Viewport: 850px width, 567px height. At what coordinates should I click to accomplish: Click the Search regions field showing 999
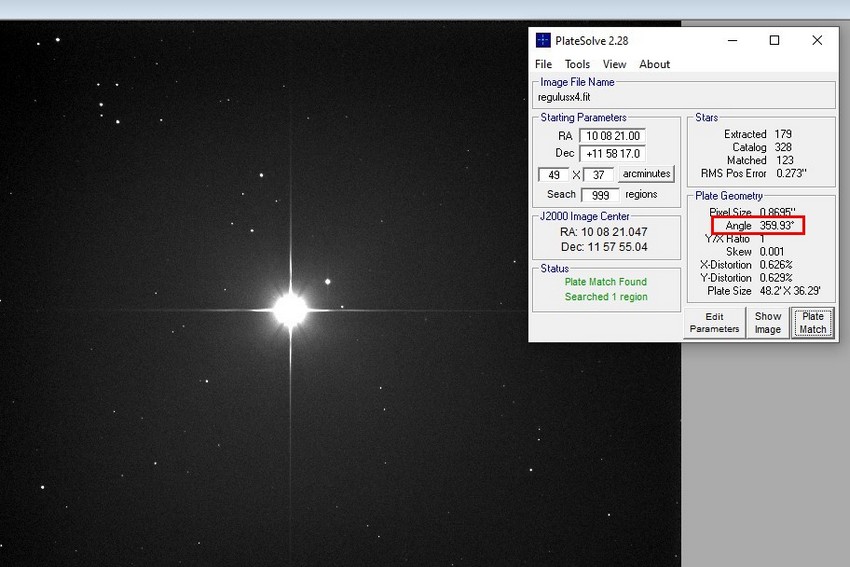[x=600, y=195]
